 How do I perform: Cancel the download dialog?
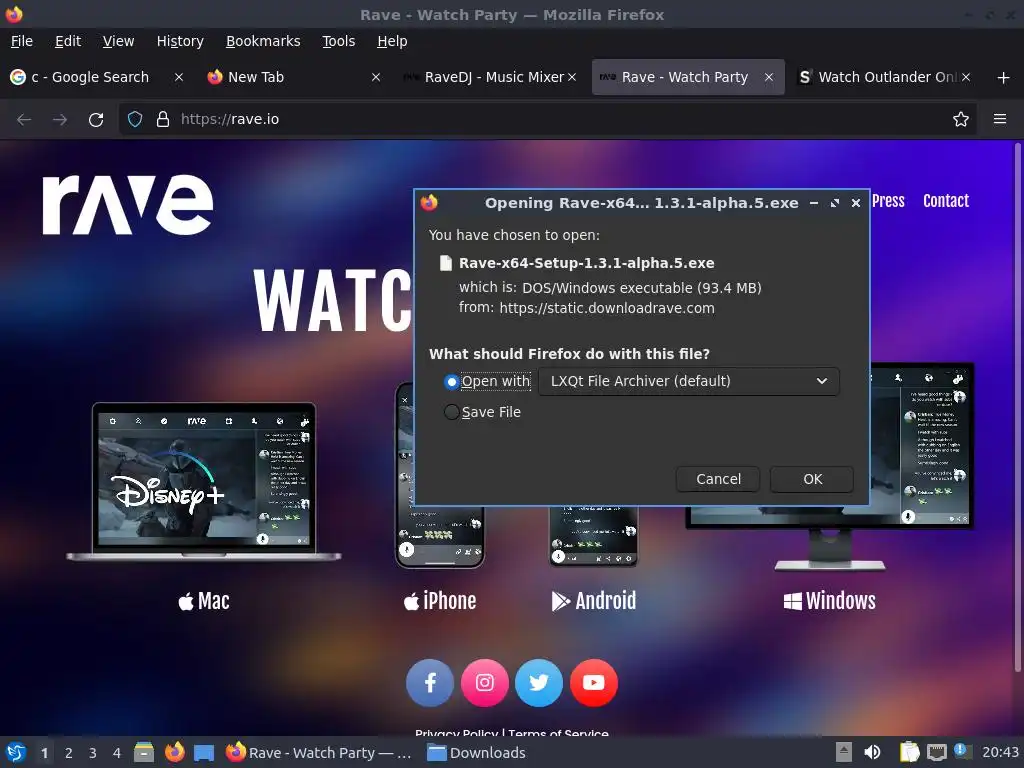point(718,479)
